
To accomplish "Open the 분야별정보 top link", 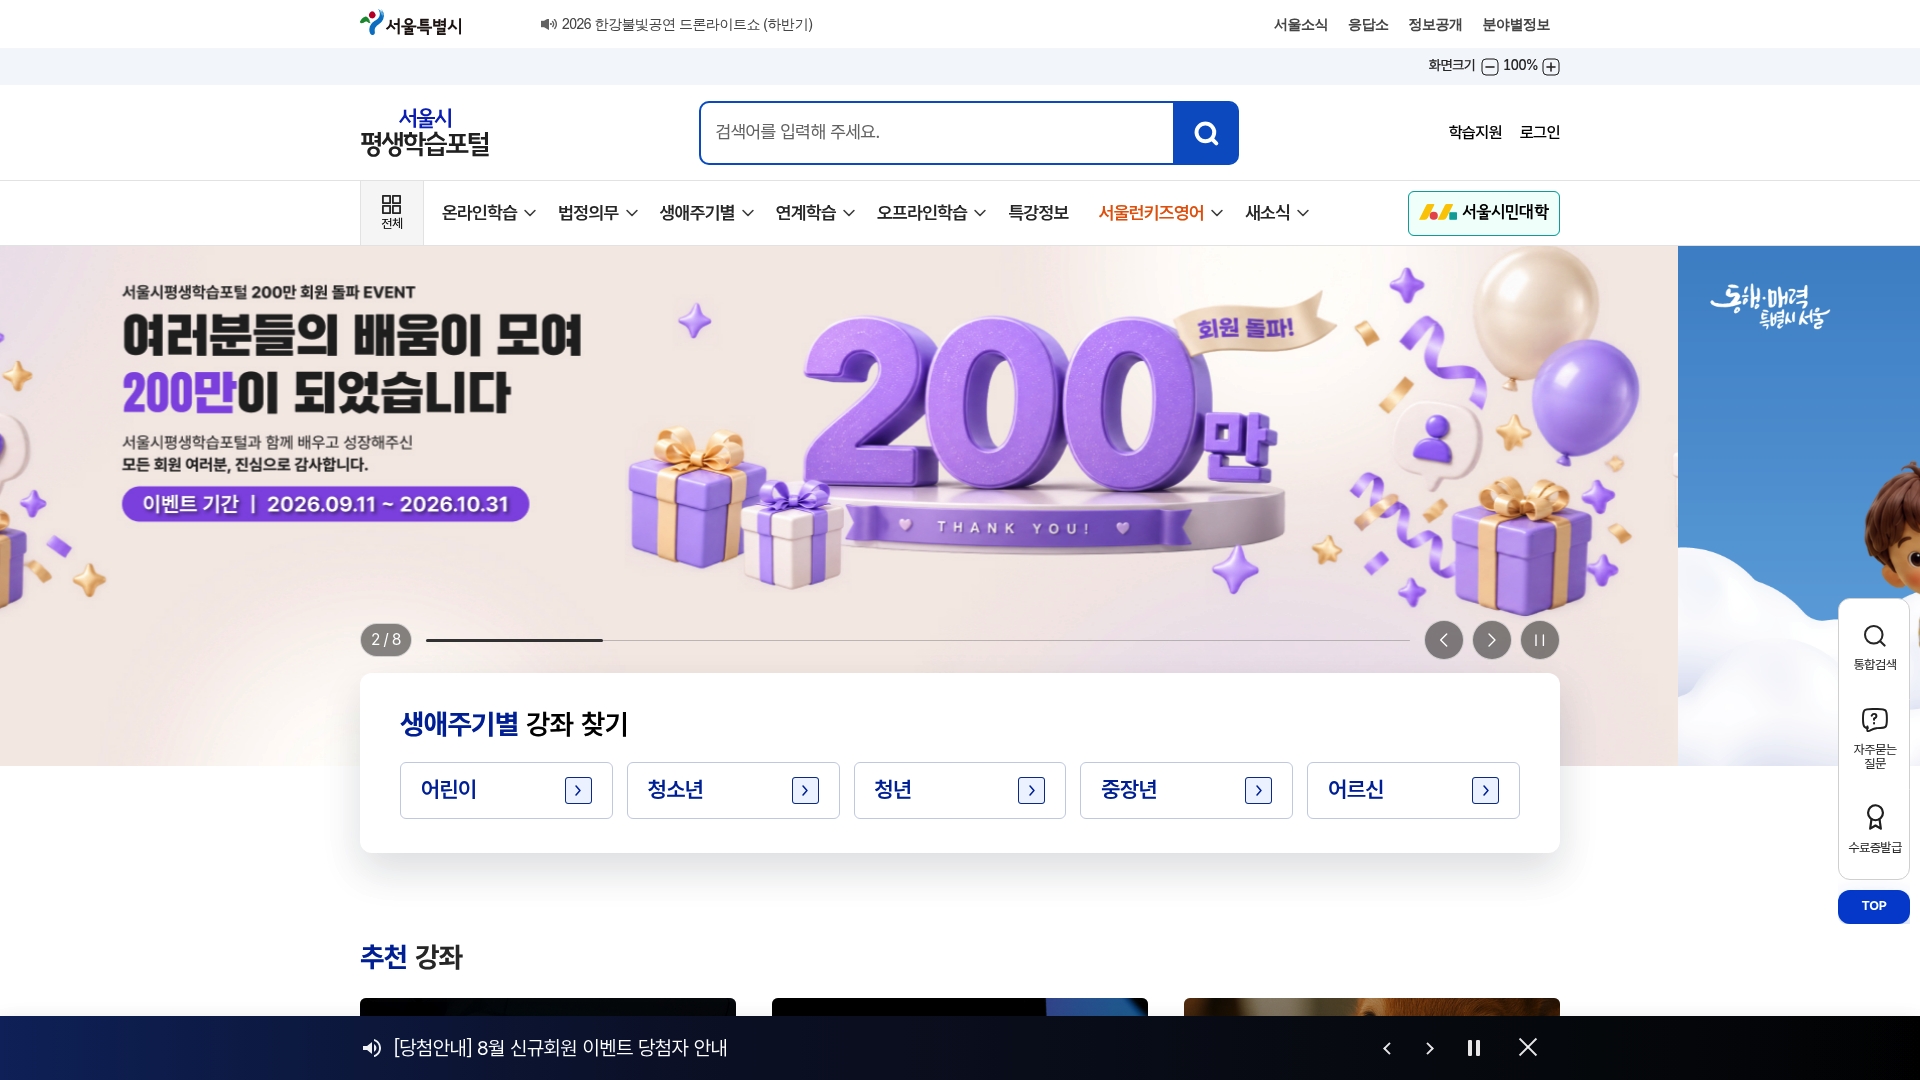I will (1516, 24).
